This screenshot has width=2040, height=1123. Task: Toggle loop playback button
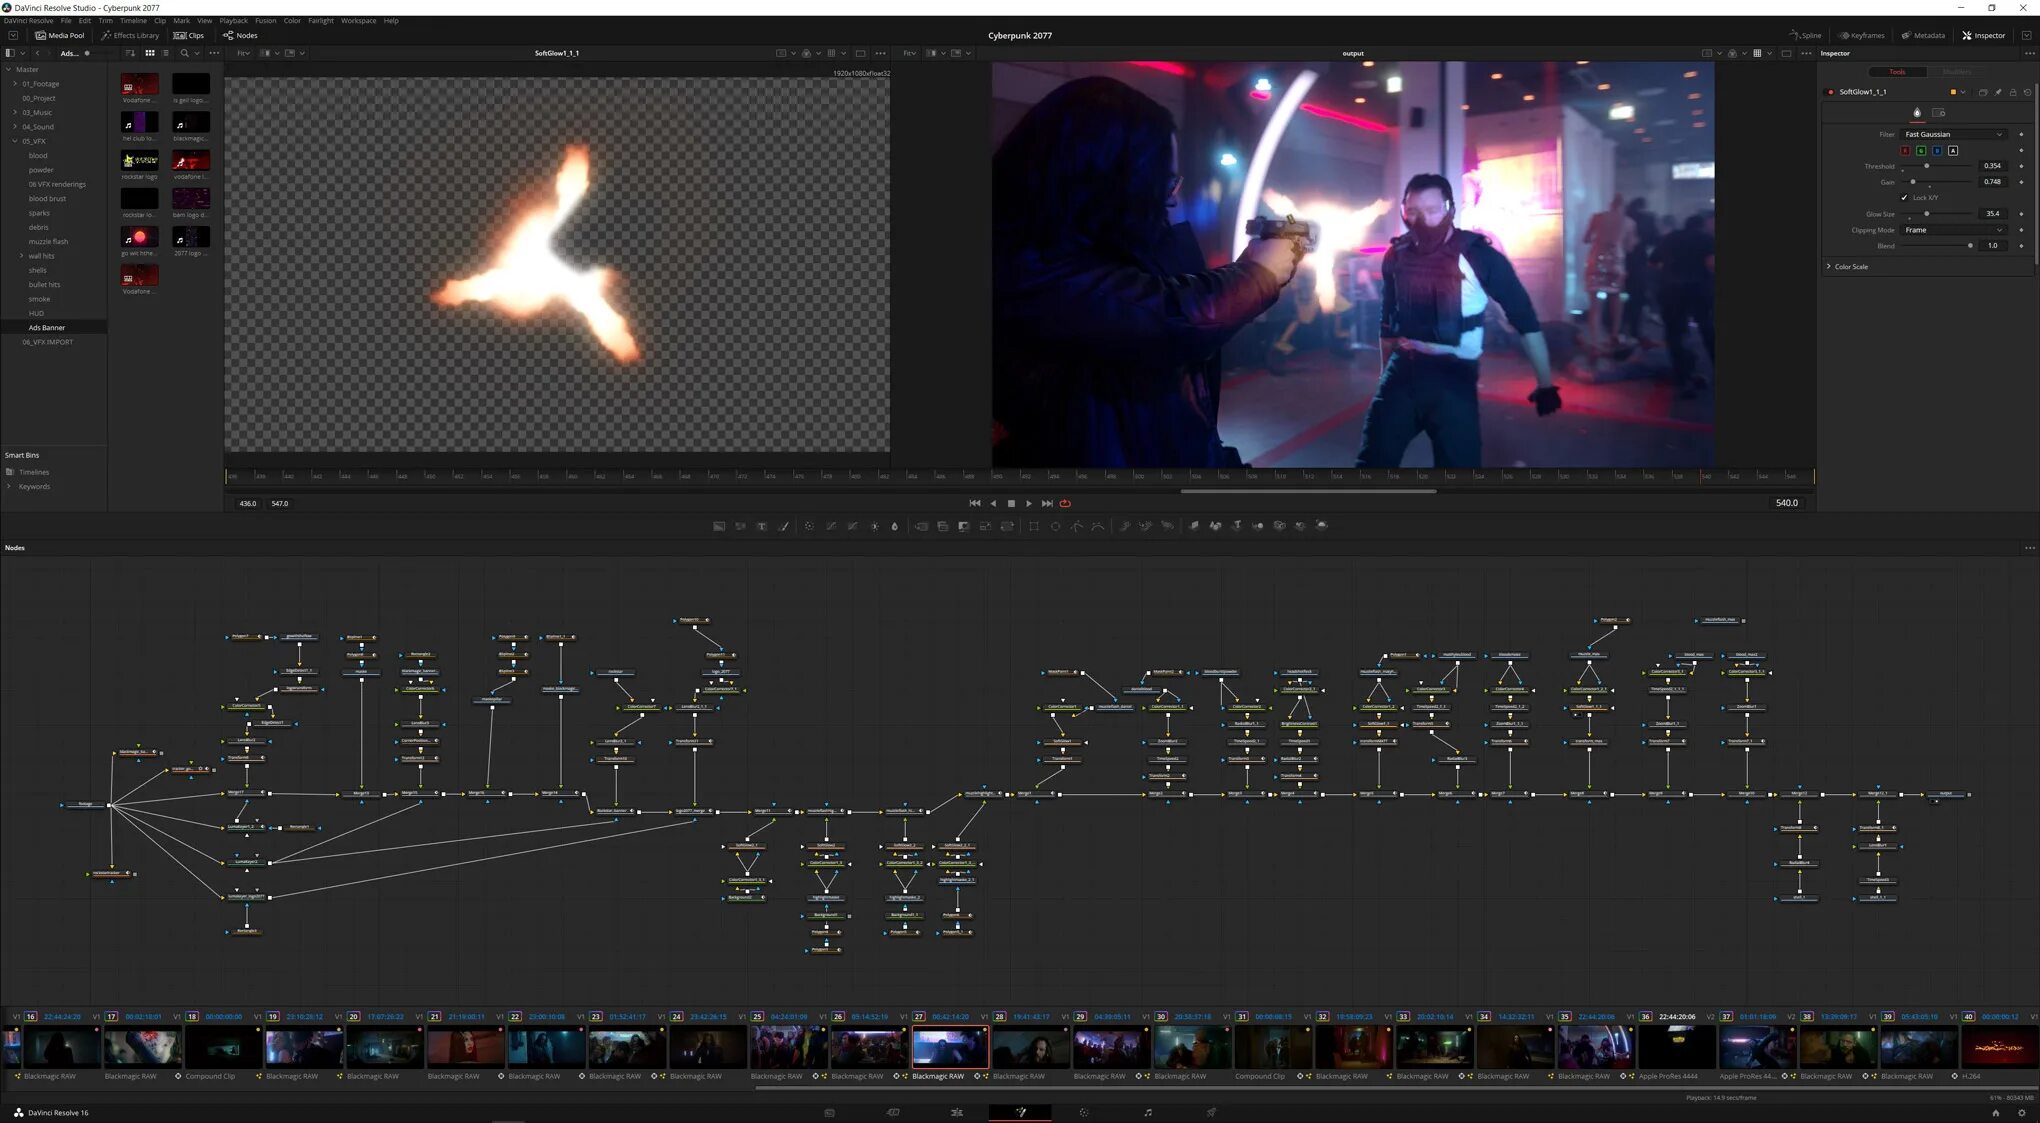click(x=1065, y=504)
